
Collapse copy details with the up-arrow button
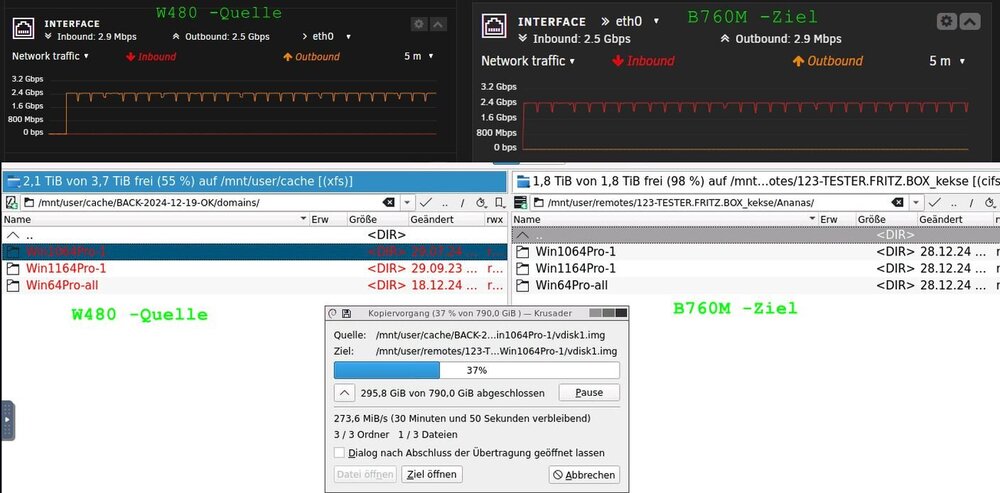coord(344,392)
